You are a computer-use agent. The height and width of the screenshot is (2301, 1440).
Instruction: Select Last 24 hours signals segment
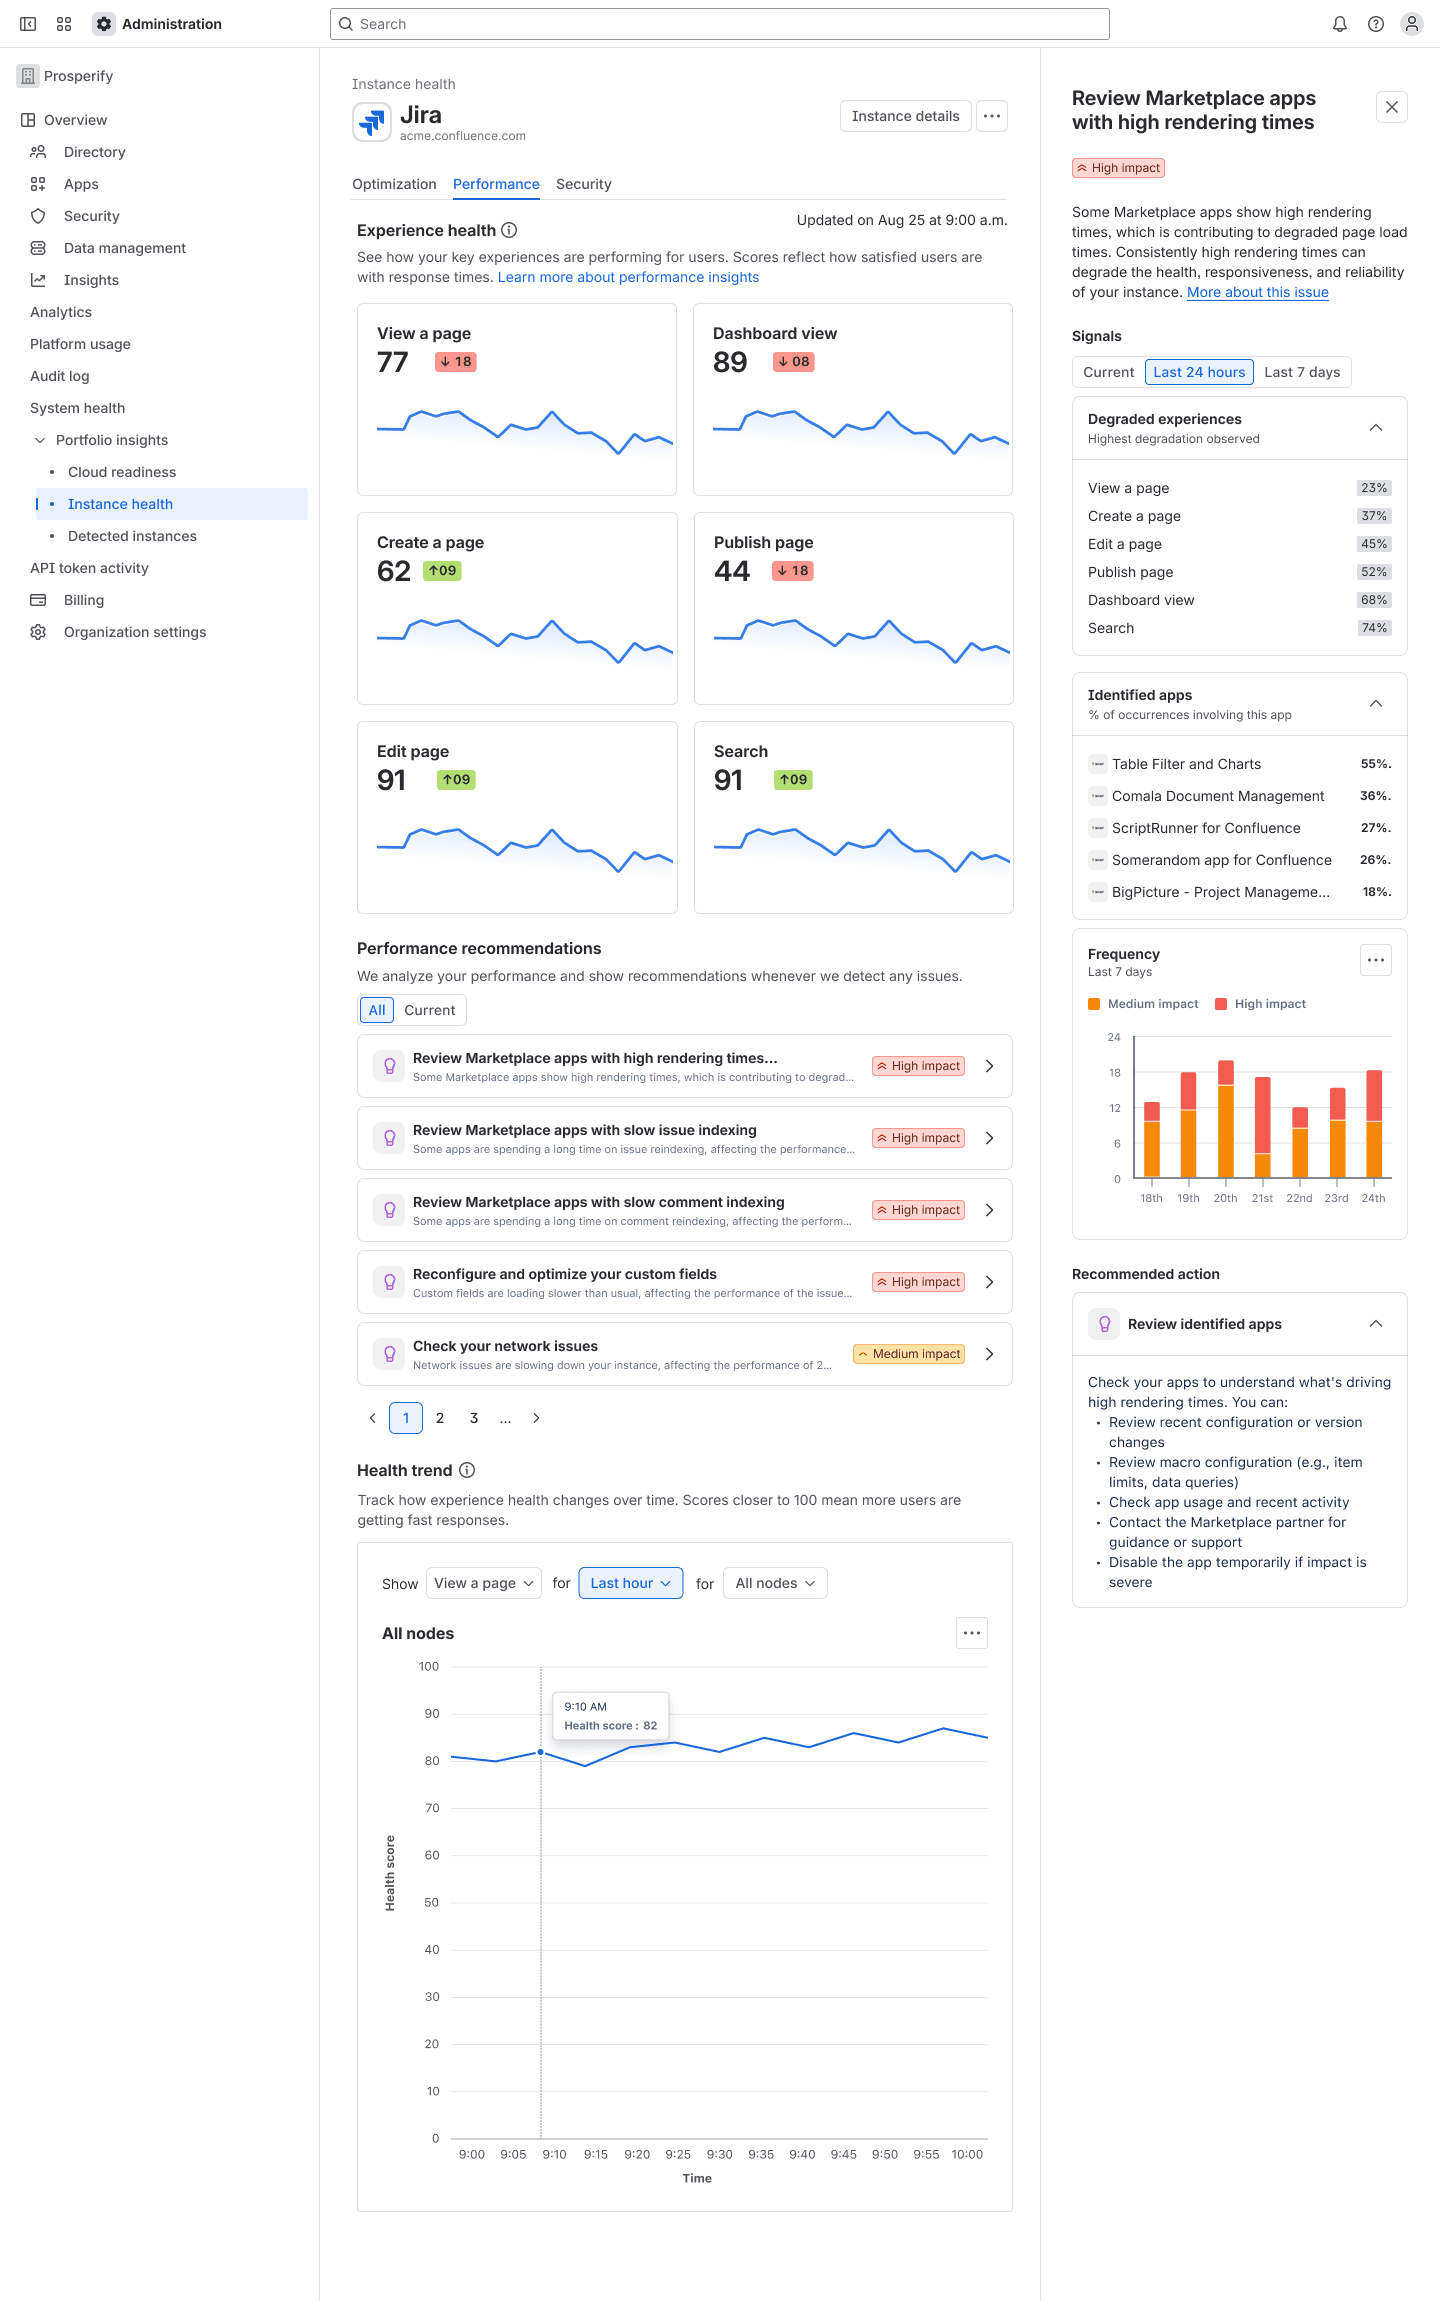1199,372
